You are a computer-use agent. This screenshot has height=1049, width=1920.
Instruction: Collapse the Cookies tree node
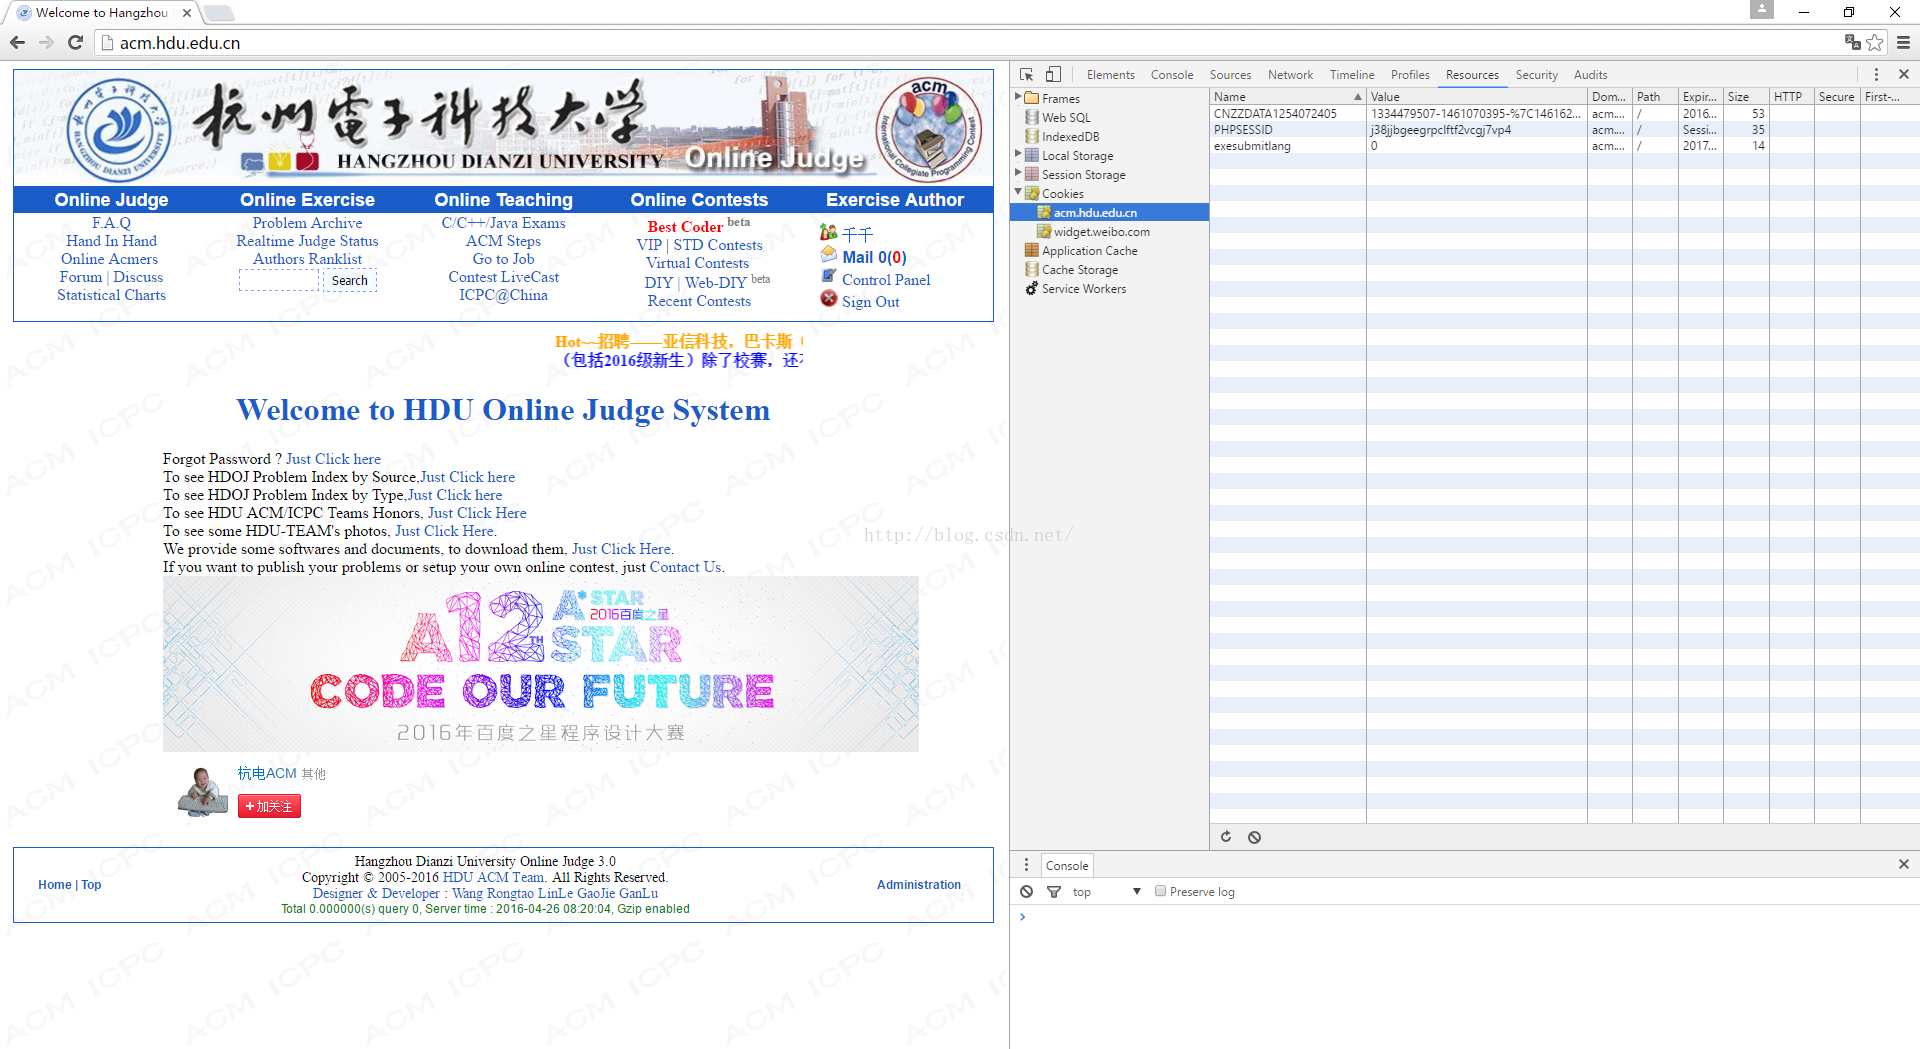click(1018, 192)
